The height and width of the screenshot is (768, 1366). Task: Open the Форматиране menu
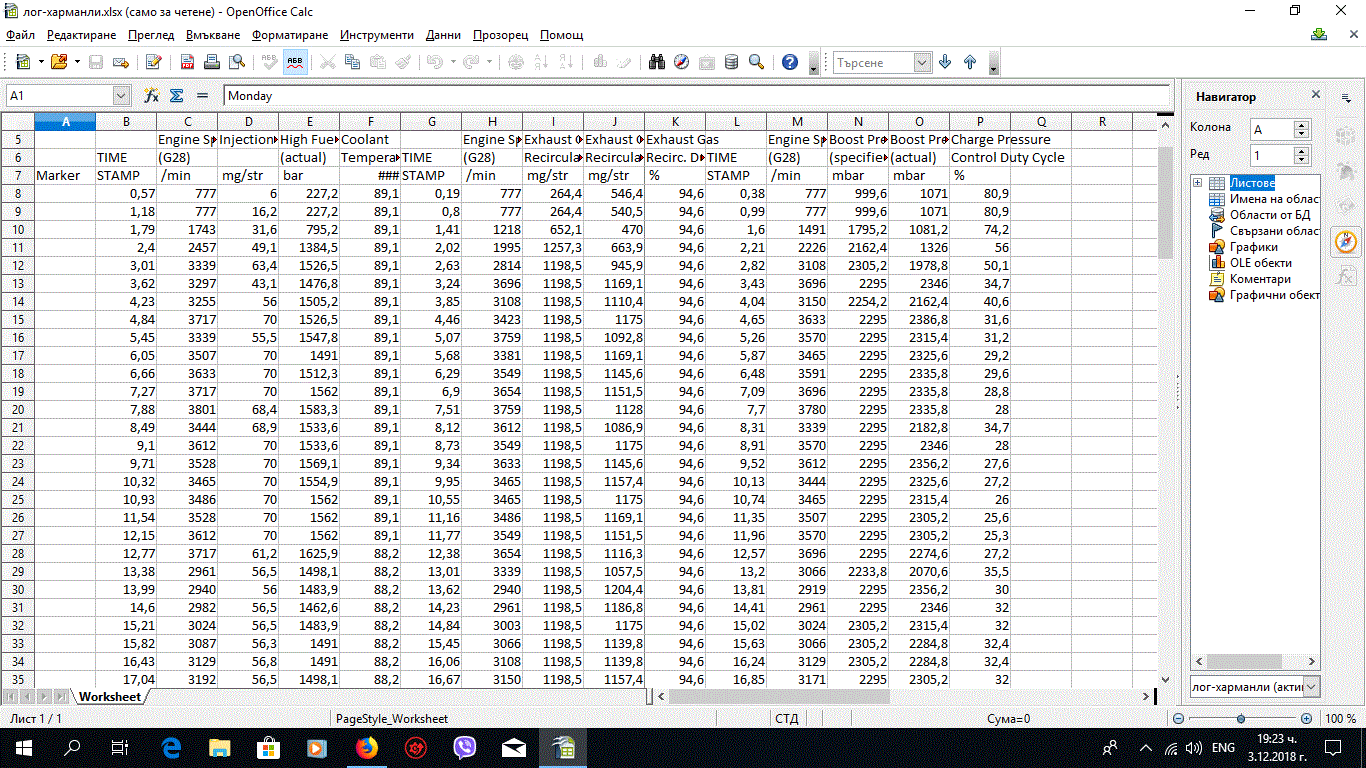pyautogui.click(x=290, y=35)
